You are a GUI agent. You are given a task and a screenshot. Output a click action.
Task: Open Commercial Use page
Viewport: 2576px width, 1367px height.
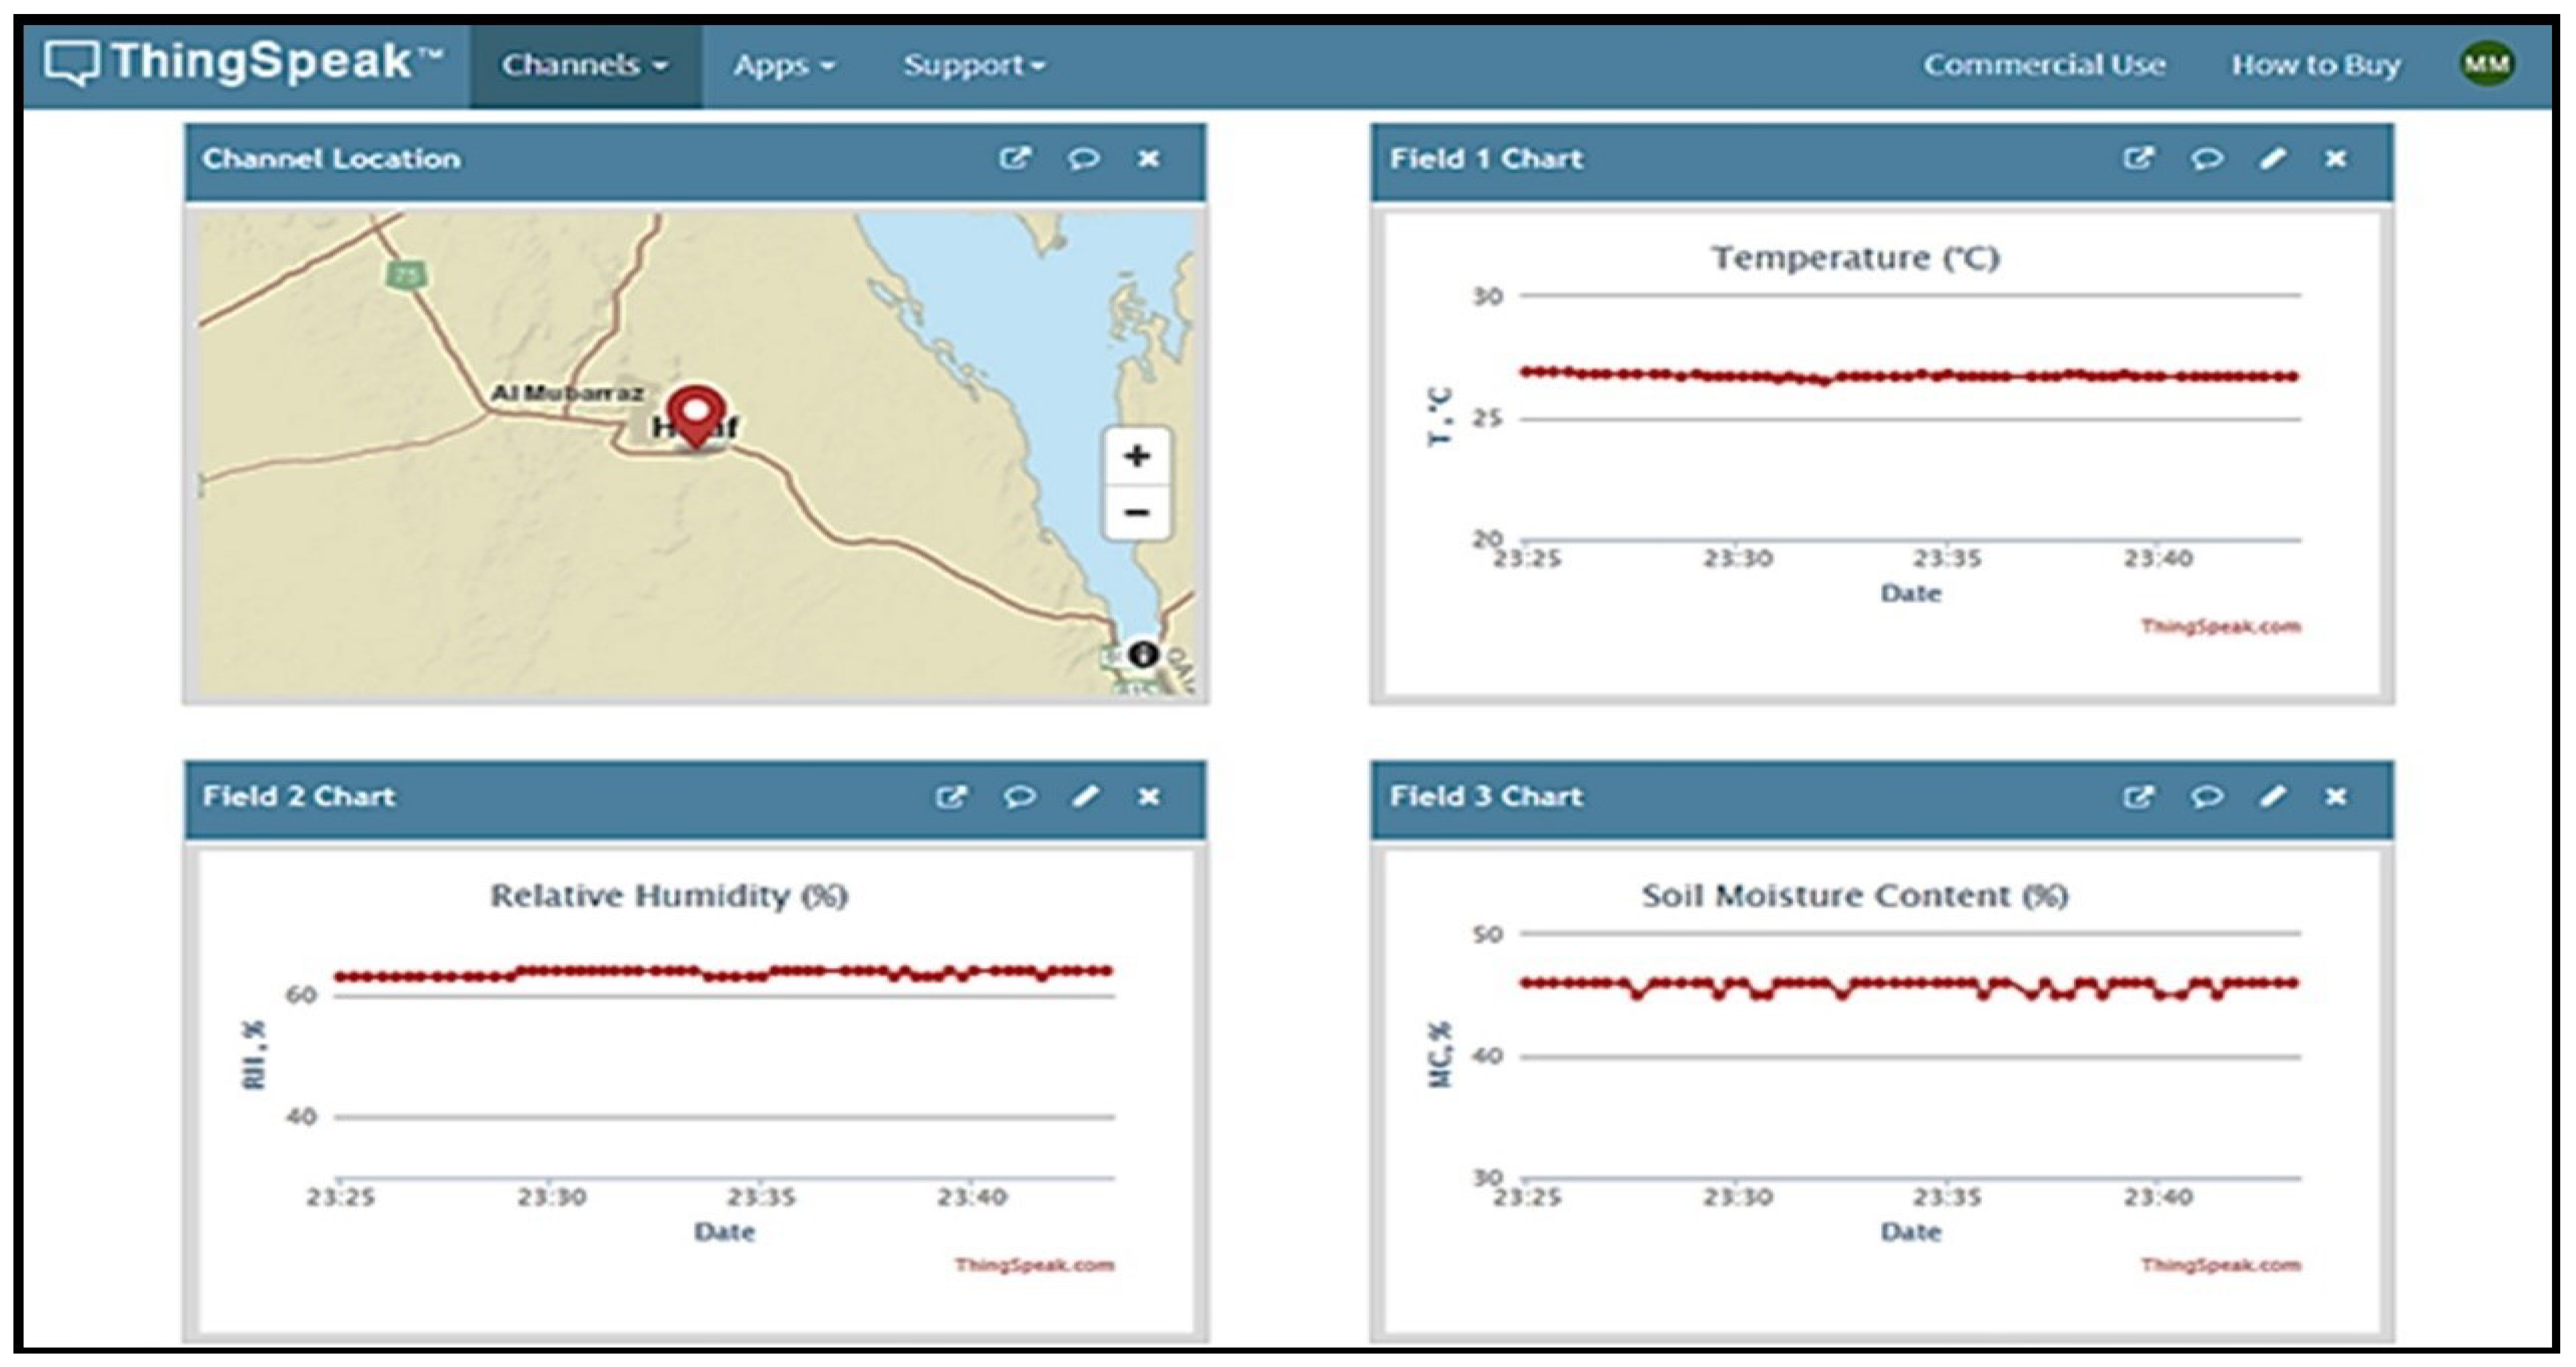pyautogui.click(x=2044, y=66)
